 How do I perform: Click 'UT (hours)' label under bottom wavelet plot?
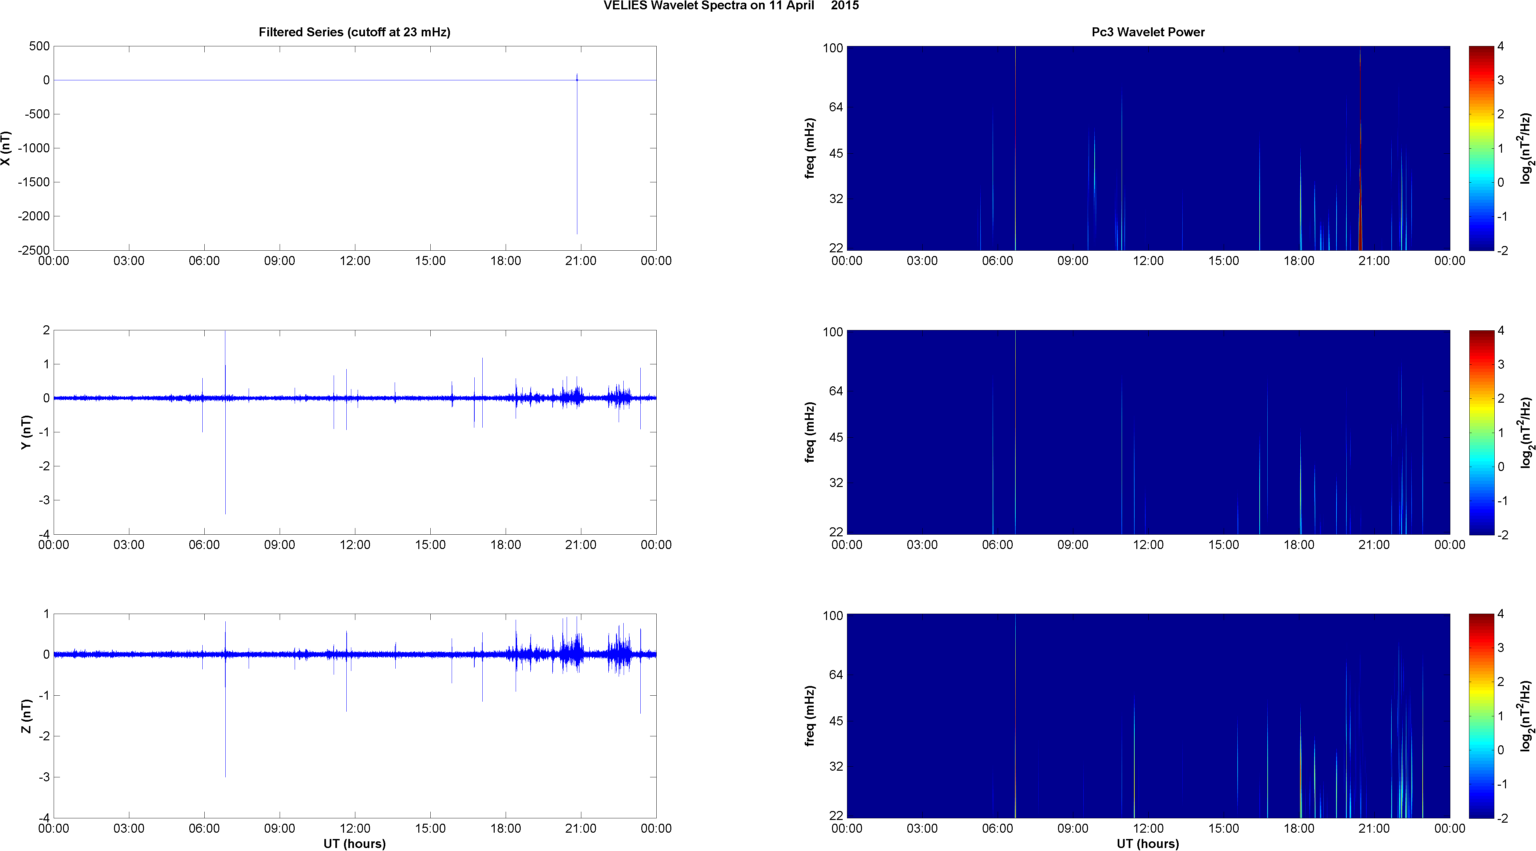[1148, 844]
